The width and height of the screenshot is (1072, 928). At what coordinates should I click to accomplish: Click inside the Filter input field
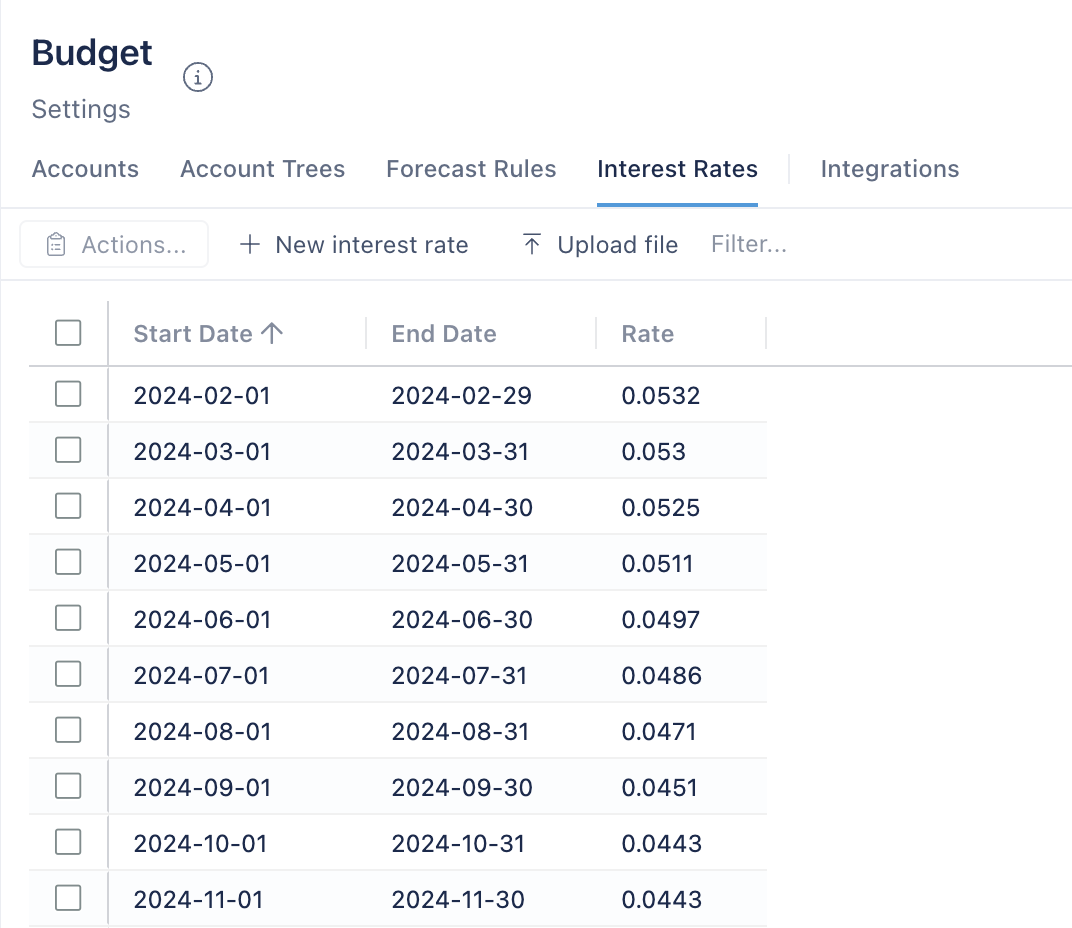click(x=749, y=243)
